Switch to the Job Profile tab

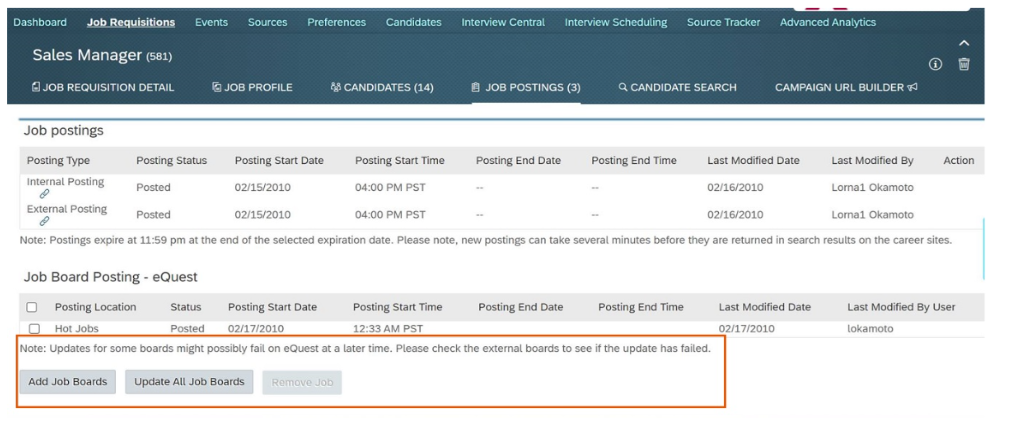pyautogui.click(x=252, y=87)
